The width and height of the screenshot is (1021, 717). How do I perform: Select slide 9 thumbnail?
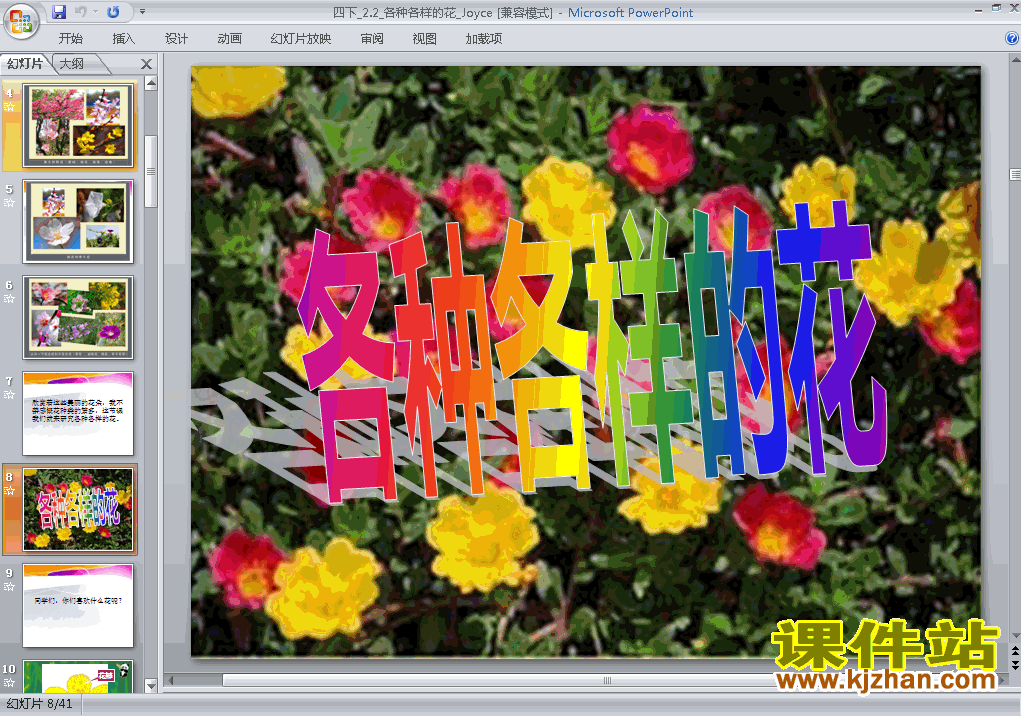tap(78, 606)
